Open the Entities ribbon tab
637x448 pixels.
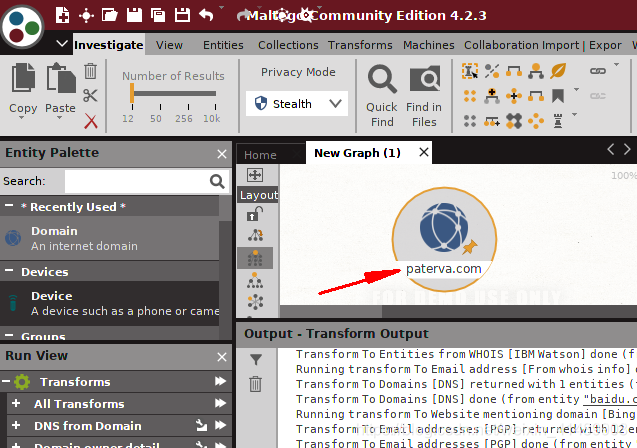(223, 45)
